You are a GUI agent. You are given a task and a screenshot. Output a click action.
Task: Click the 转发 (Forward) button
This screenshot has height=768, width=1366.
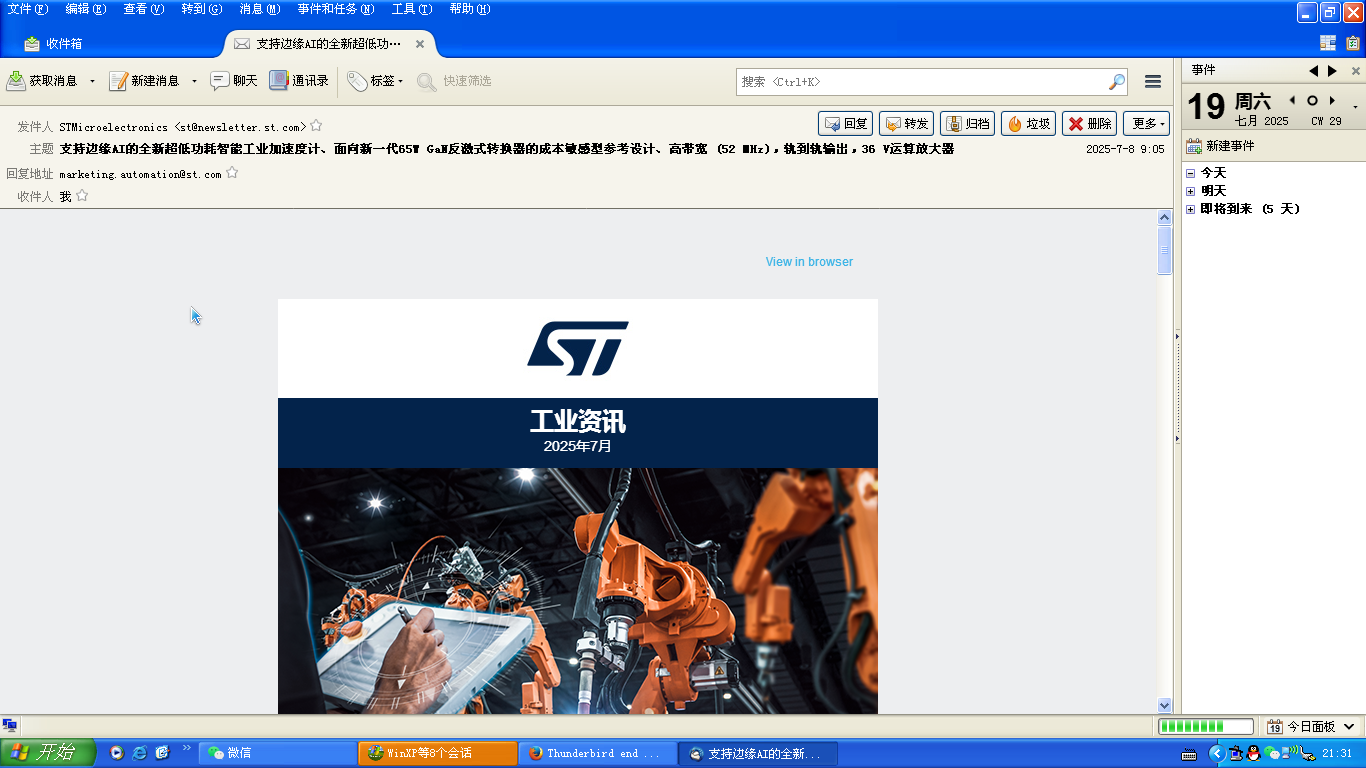tap(906, 123)
